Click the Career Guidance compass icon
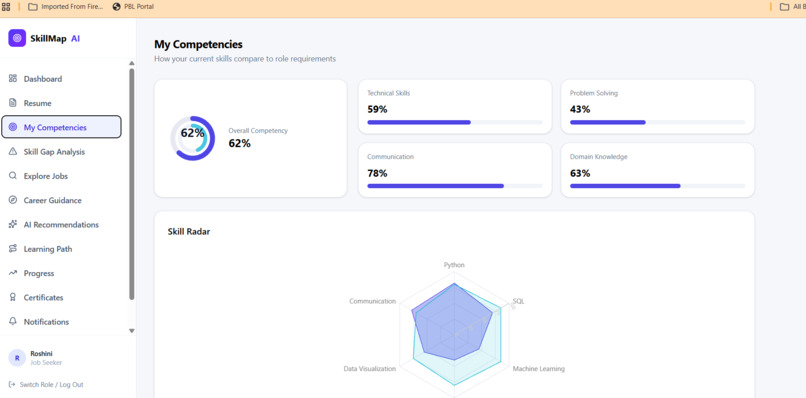 [13, 200]
